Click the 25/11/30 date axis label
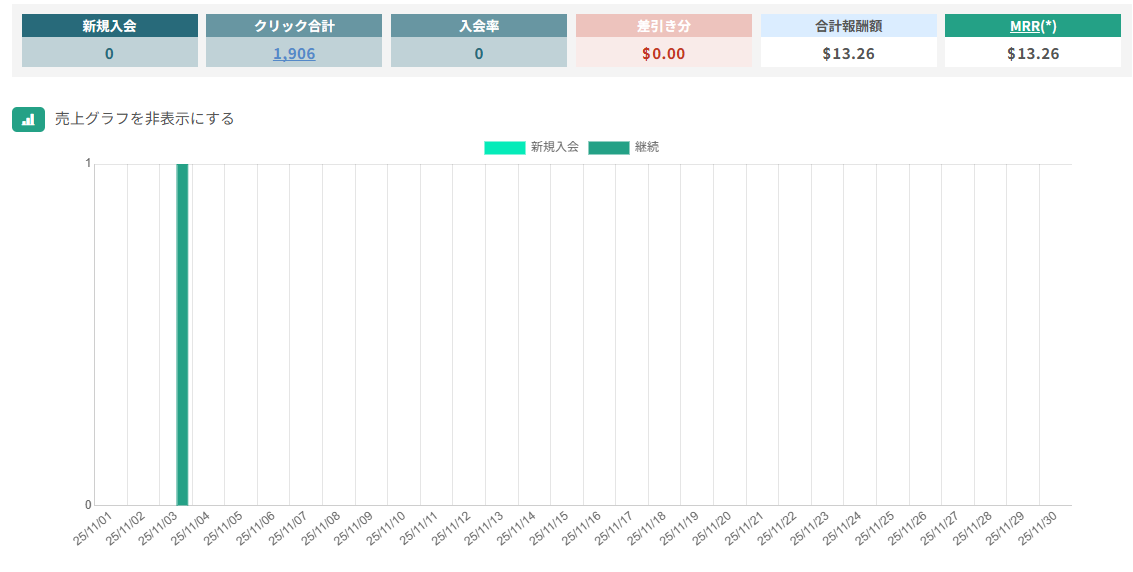The width and height of the screenshot is (1133, 572). coord(1038,528)
